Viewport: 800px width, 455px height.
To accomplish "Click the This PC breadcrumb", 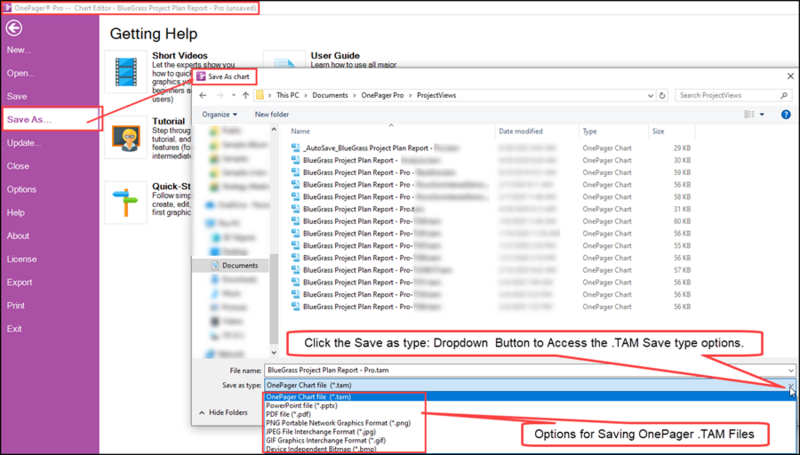I will click(288, 95).
